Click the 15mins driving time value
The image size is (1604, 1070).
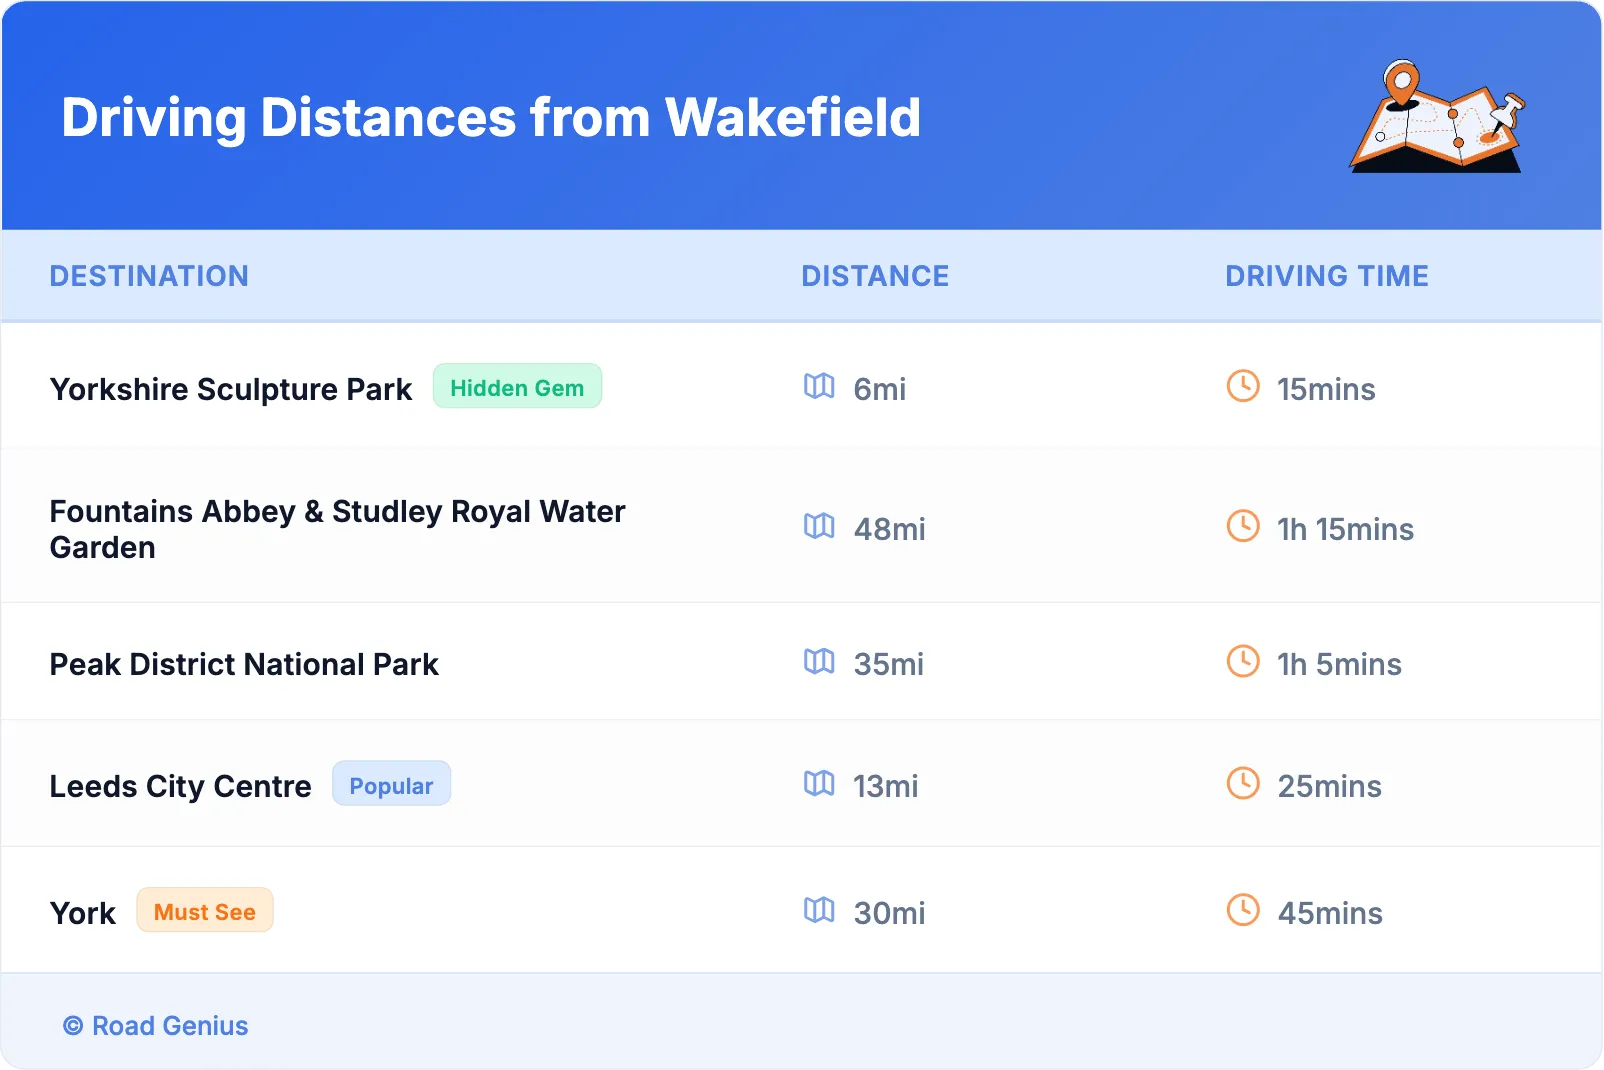[x=1326, y=389]
